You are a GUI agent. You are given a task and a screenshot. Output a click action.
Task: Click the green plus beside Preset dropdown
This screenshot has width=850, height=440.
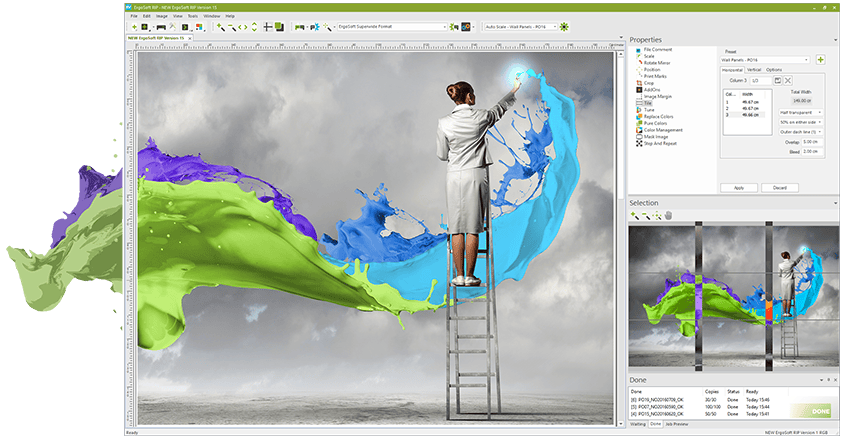pyautogui.click(x=820, y=60)
